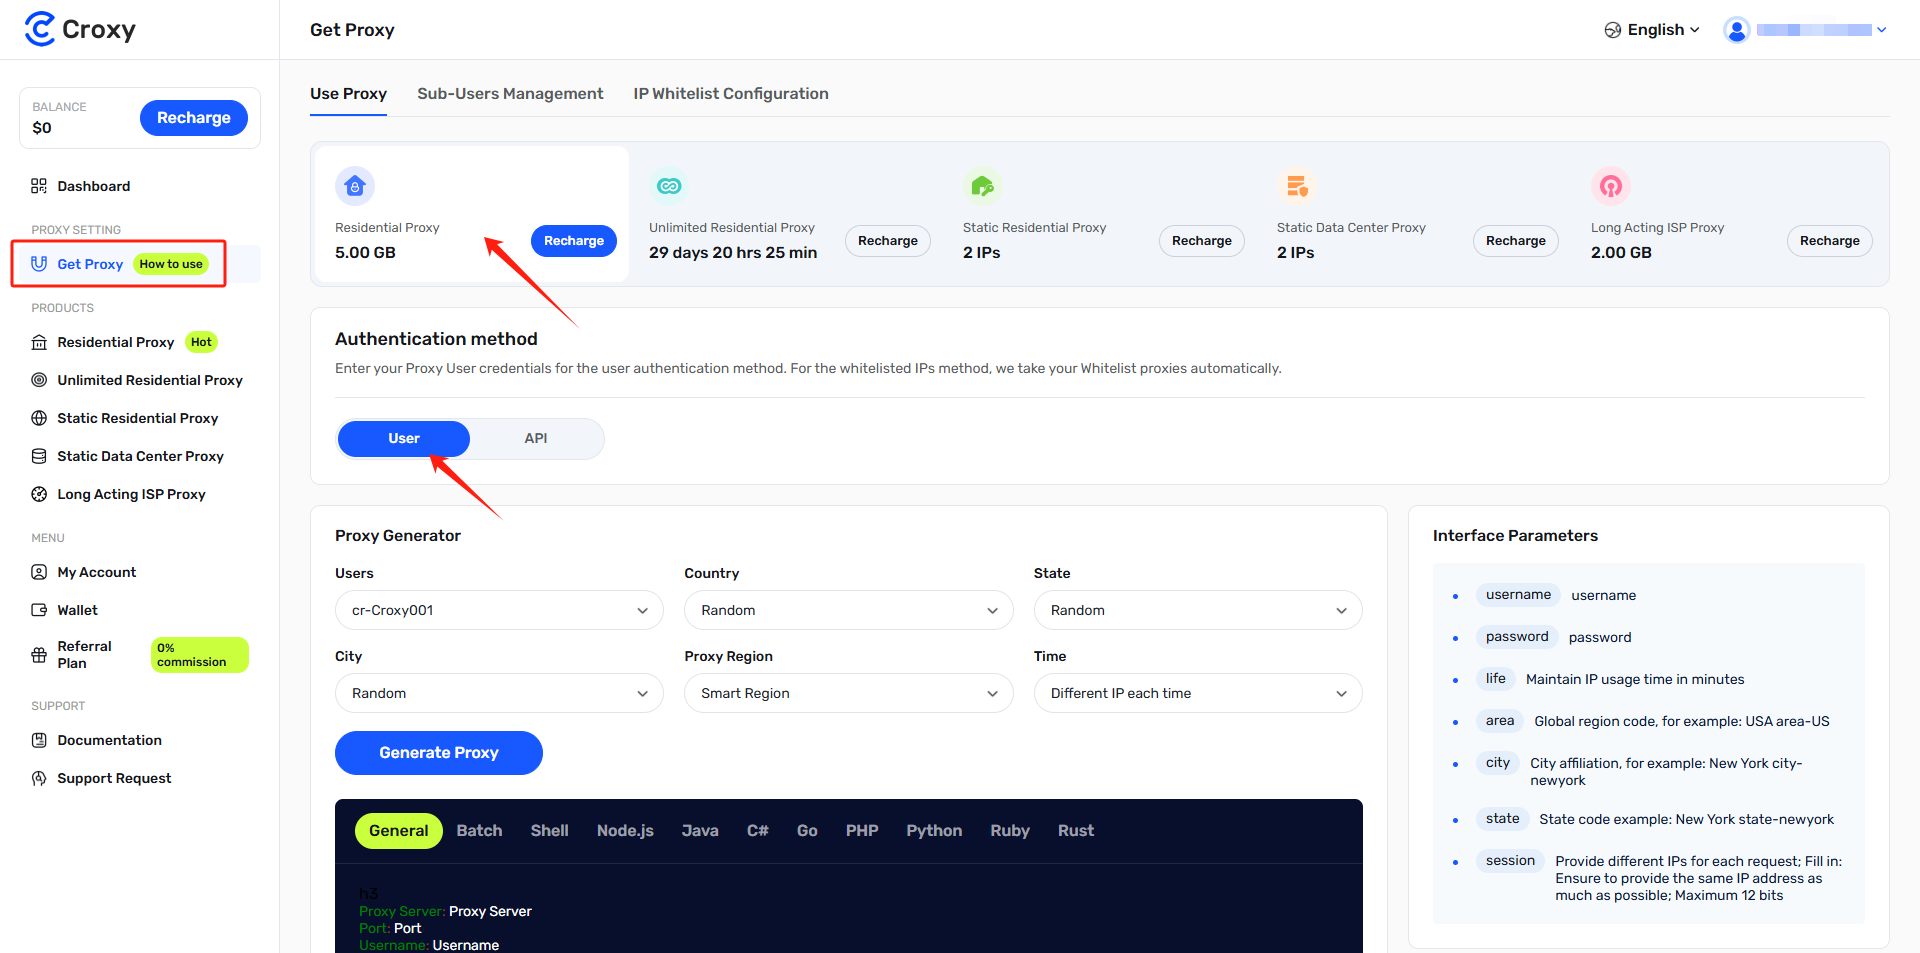Open the Dashboard page link

[x=94, y=186]
